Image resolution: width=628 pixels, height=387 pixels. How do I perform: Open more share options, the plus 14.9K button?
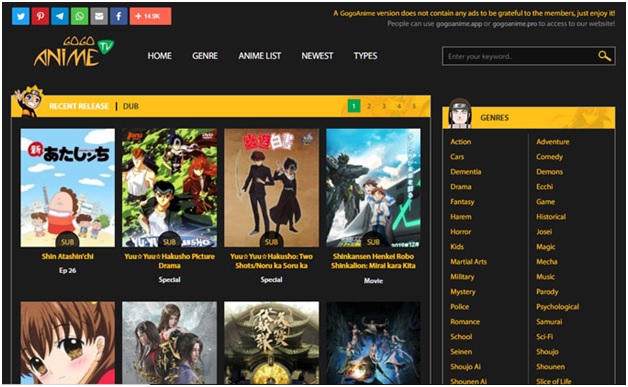[x=150, y=16]
